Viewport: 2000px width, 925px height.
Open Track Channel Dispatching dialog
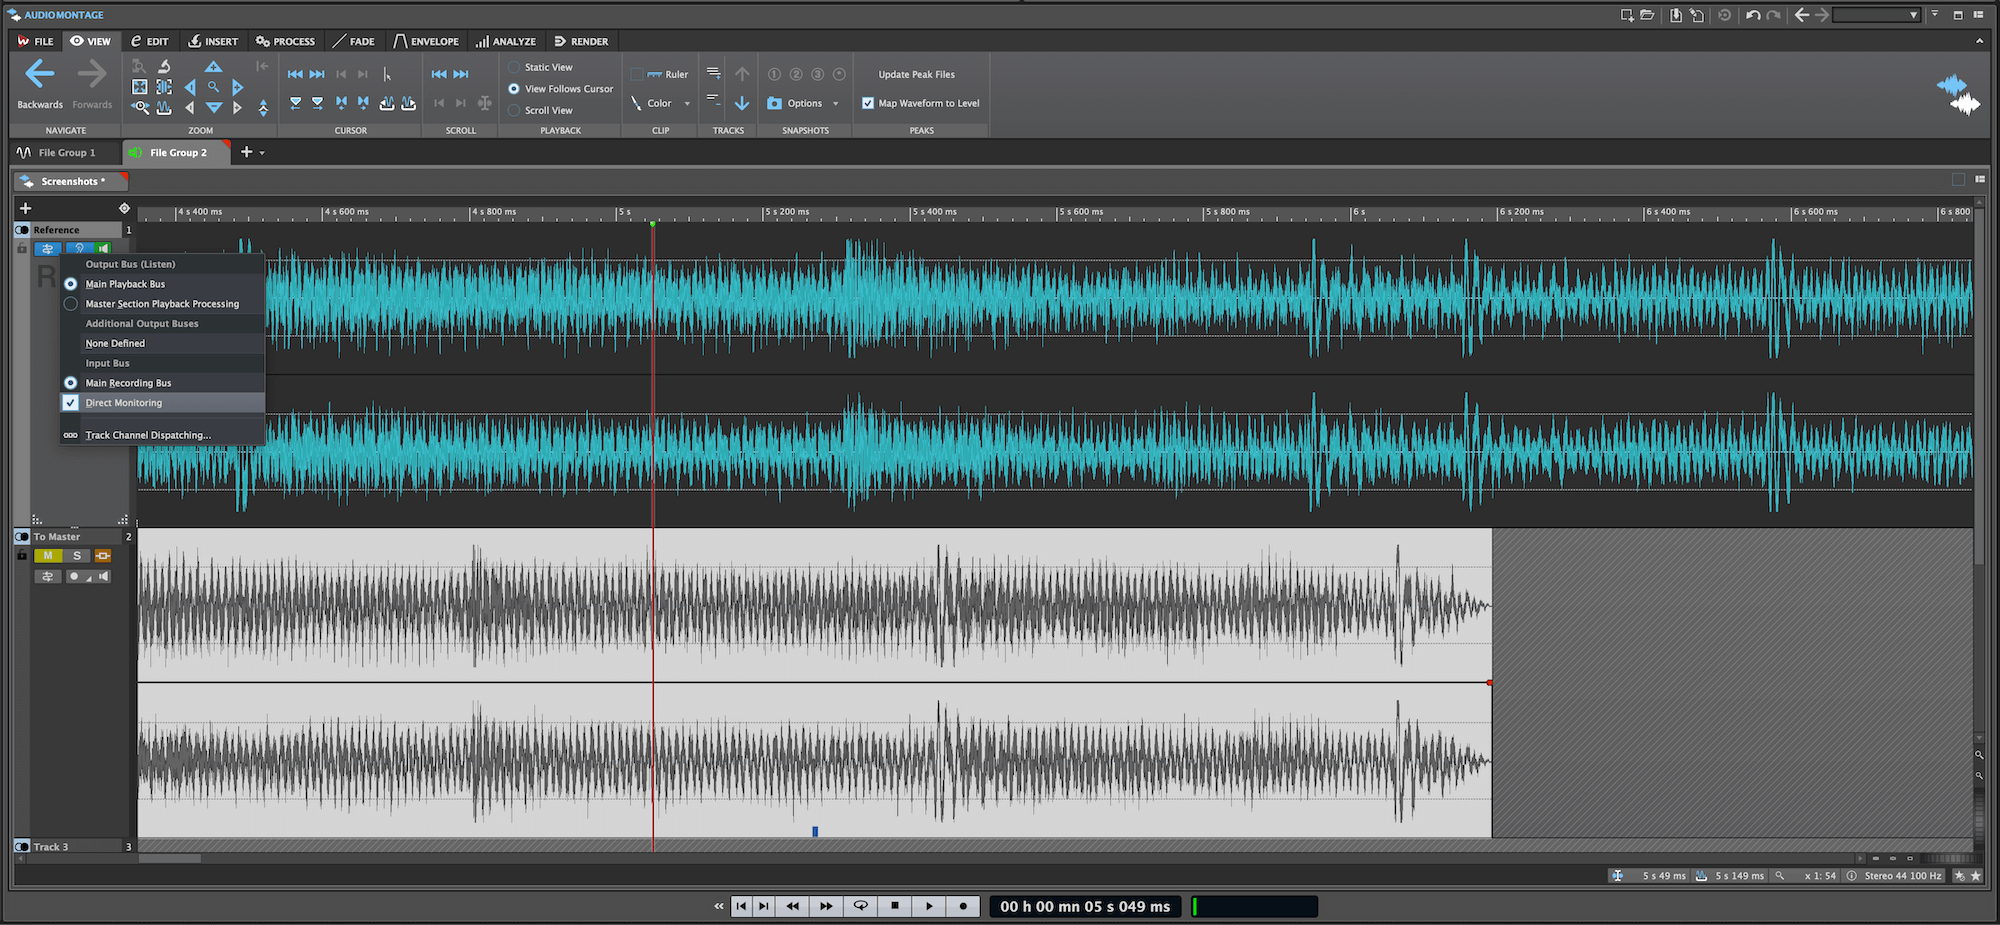148,435
